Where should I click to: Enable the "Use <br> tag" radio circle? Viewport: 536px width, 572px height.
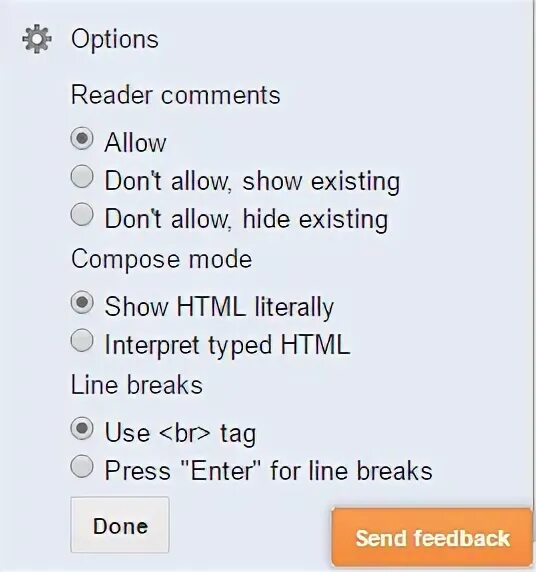click(82, 429)
